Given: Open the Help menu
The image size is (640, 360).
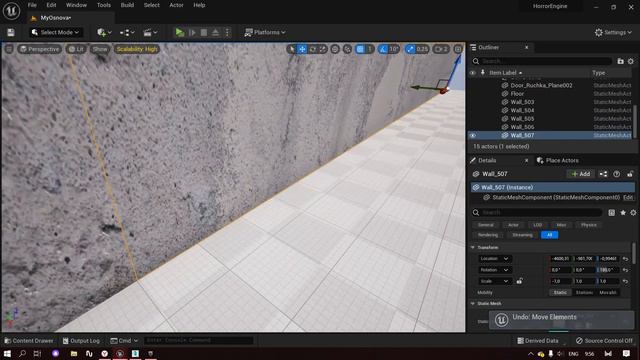Looking at the screenshot, I should tap(199, 5).
